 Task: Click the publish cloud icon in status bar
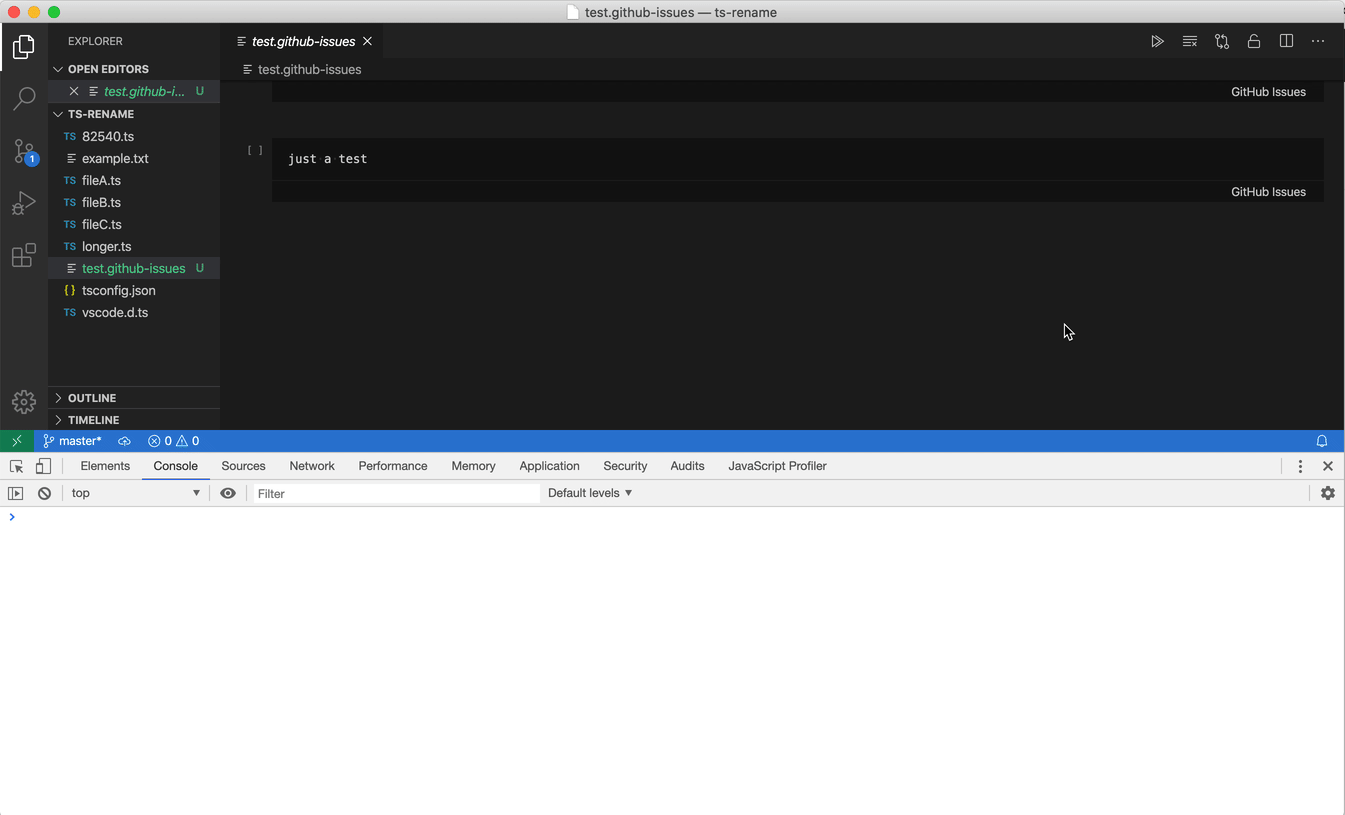click(124, 441)
